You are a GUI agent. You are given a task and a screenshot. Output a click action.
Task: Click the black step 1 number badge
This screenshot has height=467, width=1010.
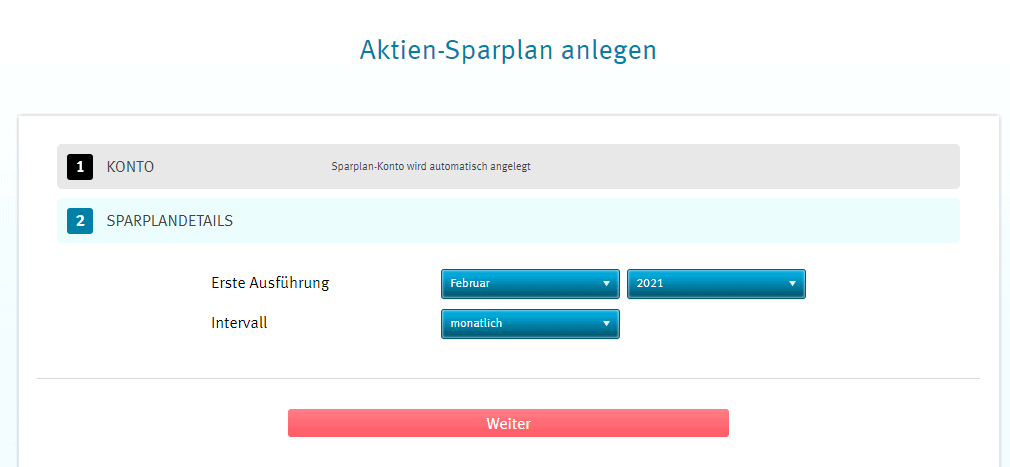coord(80,167)
